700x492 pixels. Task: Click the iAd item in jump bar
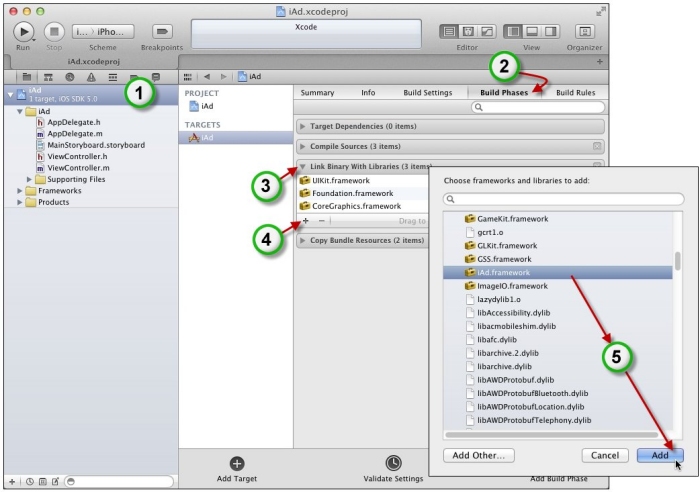click(x=250, y=77)
